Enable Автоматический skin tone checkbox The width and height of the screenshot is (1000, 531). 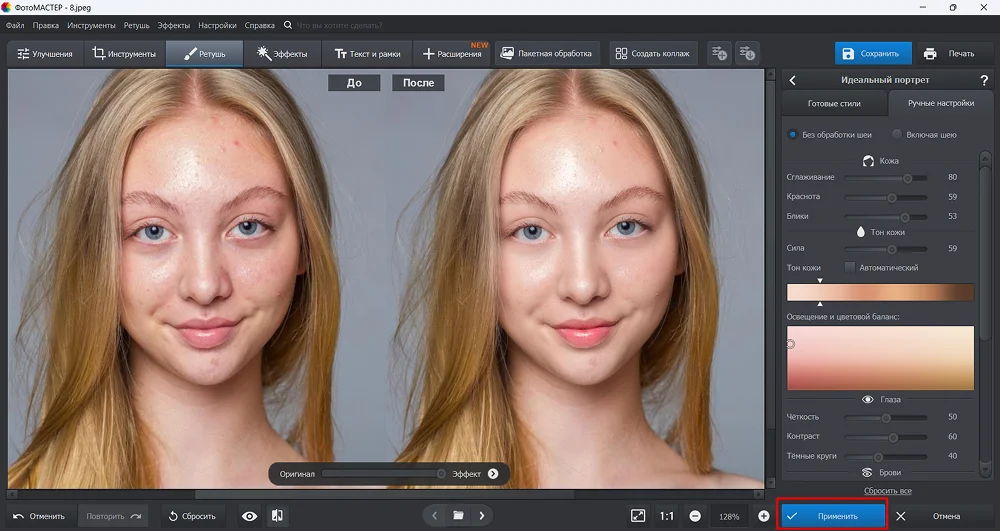click(849, 268)
